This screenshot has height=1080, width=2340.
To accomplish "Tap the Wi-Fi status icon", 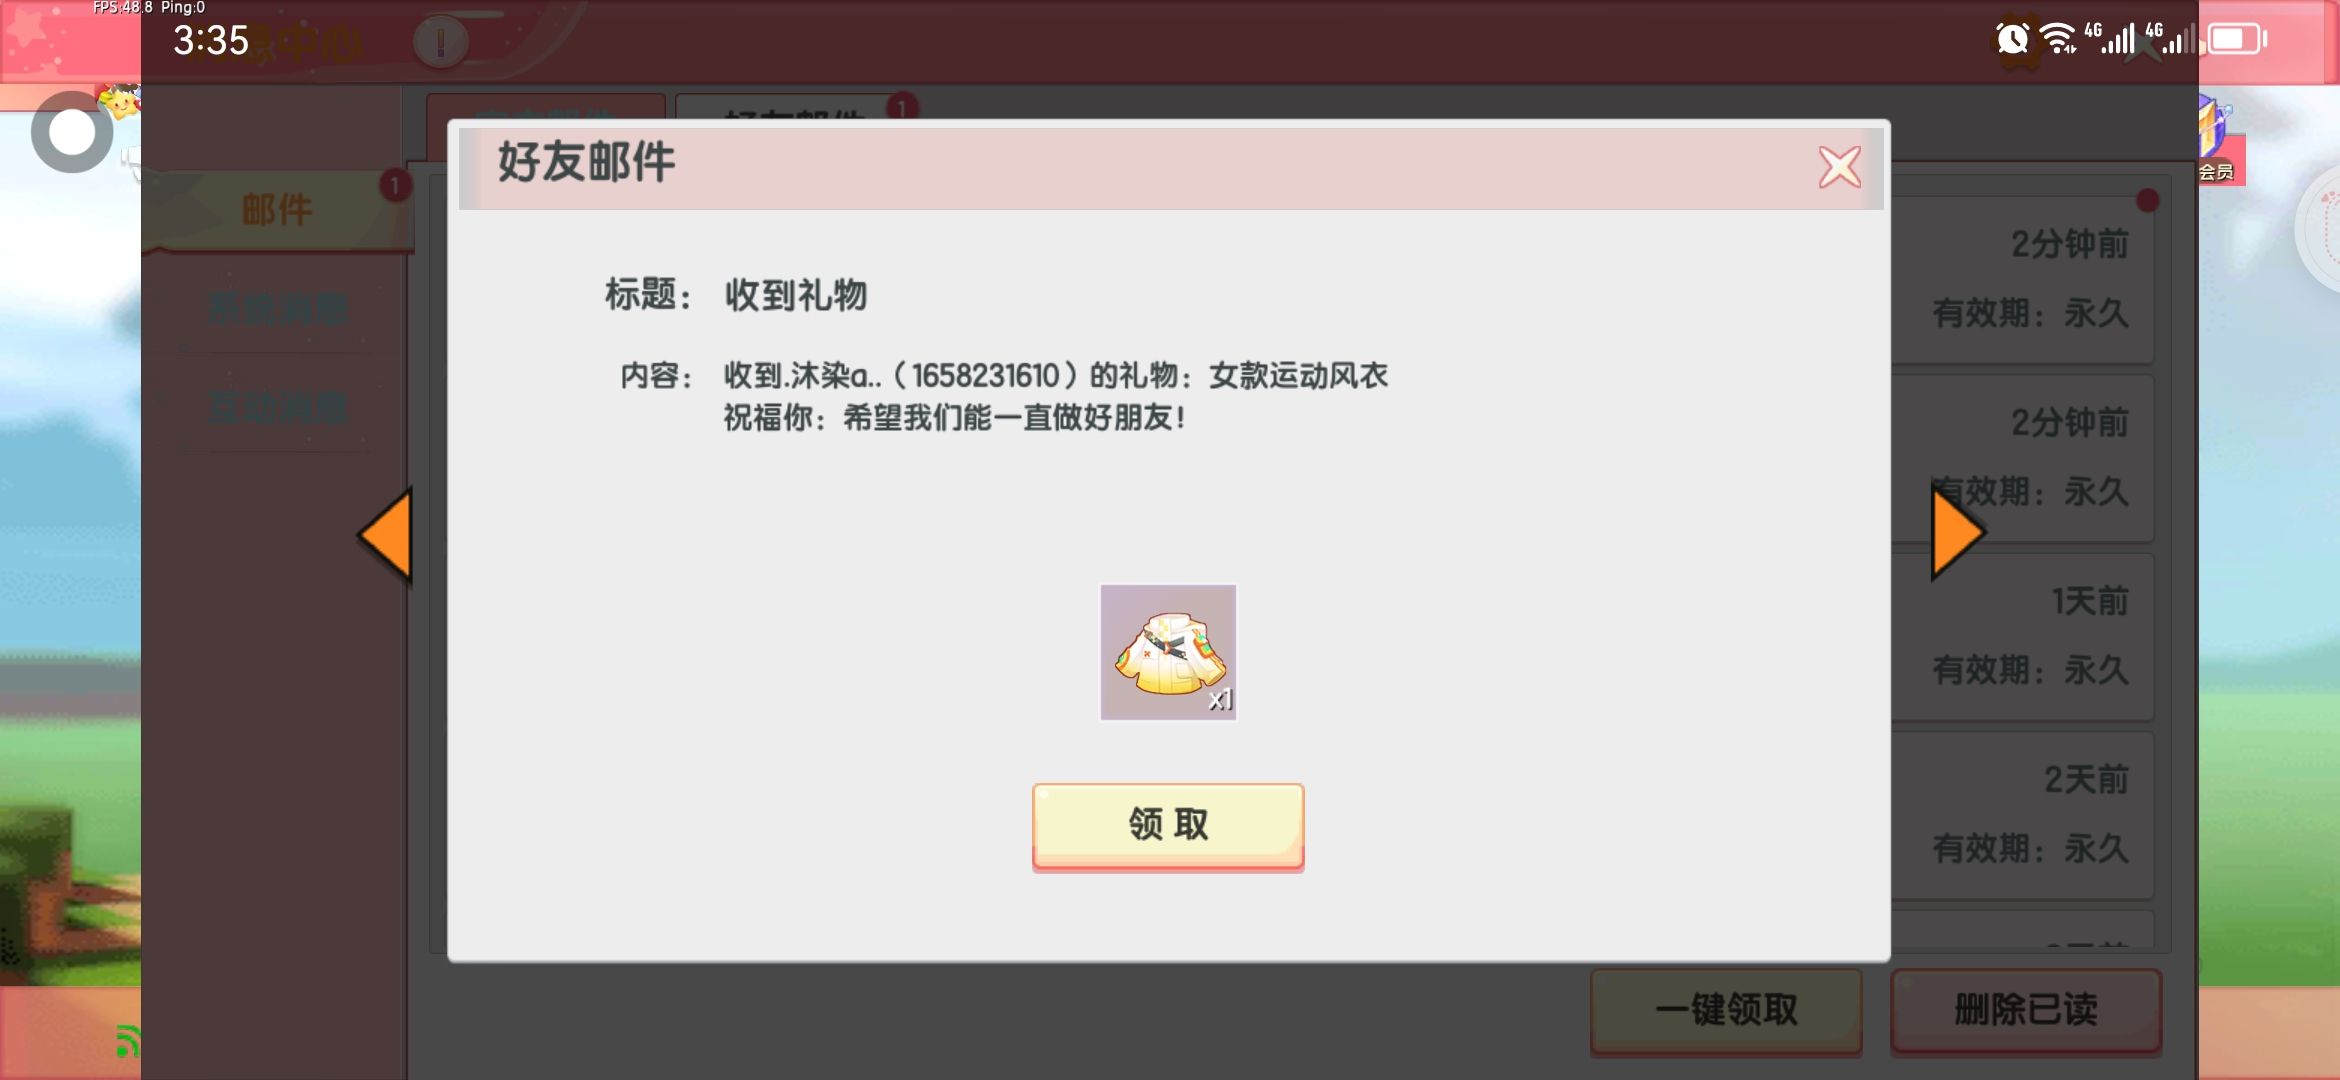I will pos(2058,39).
